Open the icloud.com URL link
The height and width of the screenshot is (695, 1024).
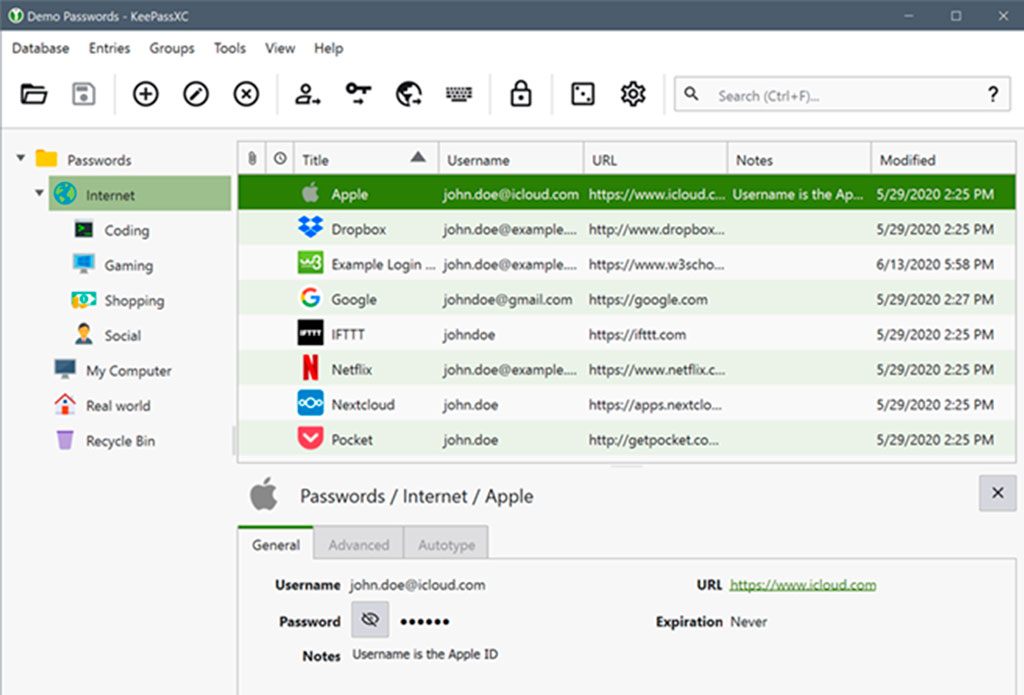(x=803, y=585)
